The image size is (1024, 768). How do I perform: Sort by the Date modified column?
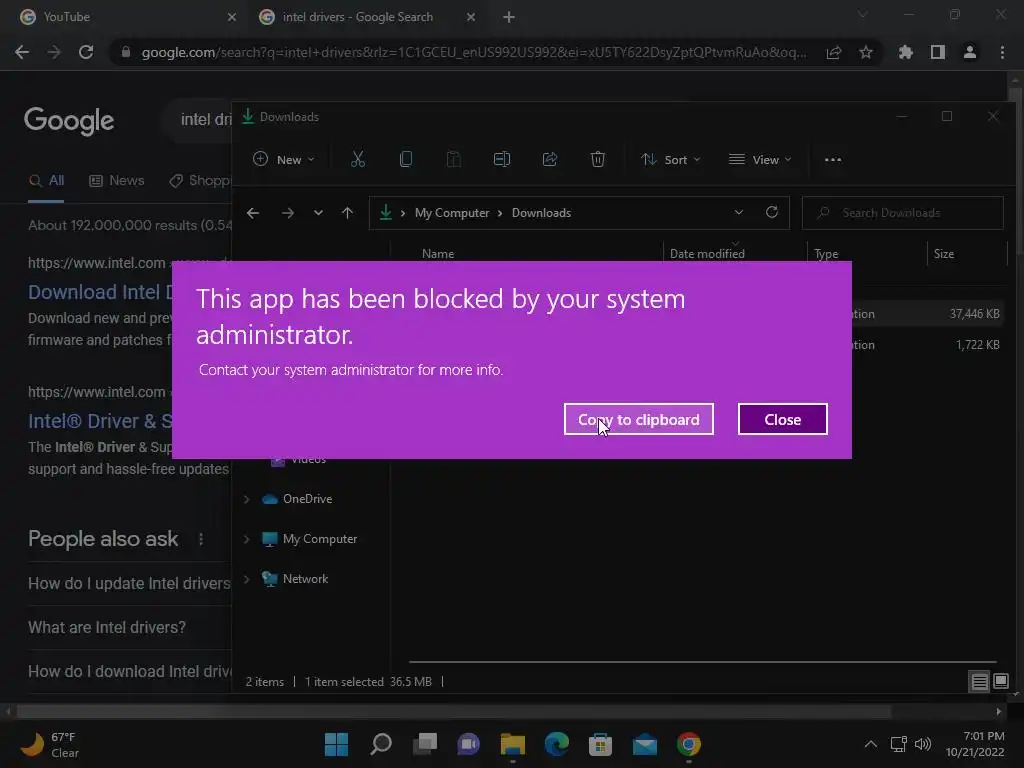pyautogui.click(x=707, y=253)
